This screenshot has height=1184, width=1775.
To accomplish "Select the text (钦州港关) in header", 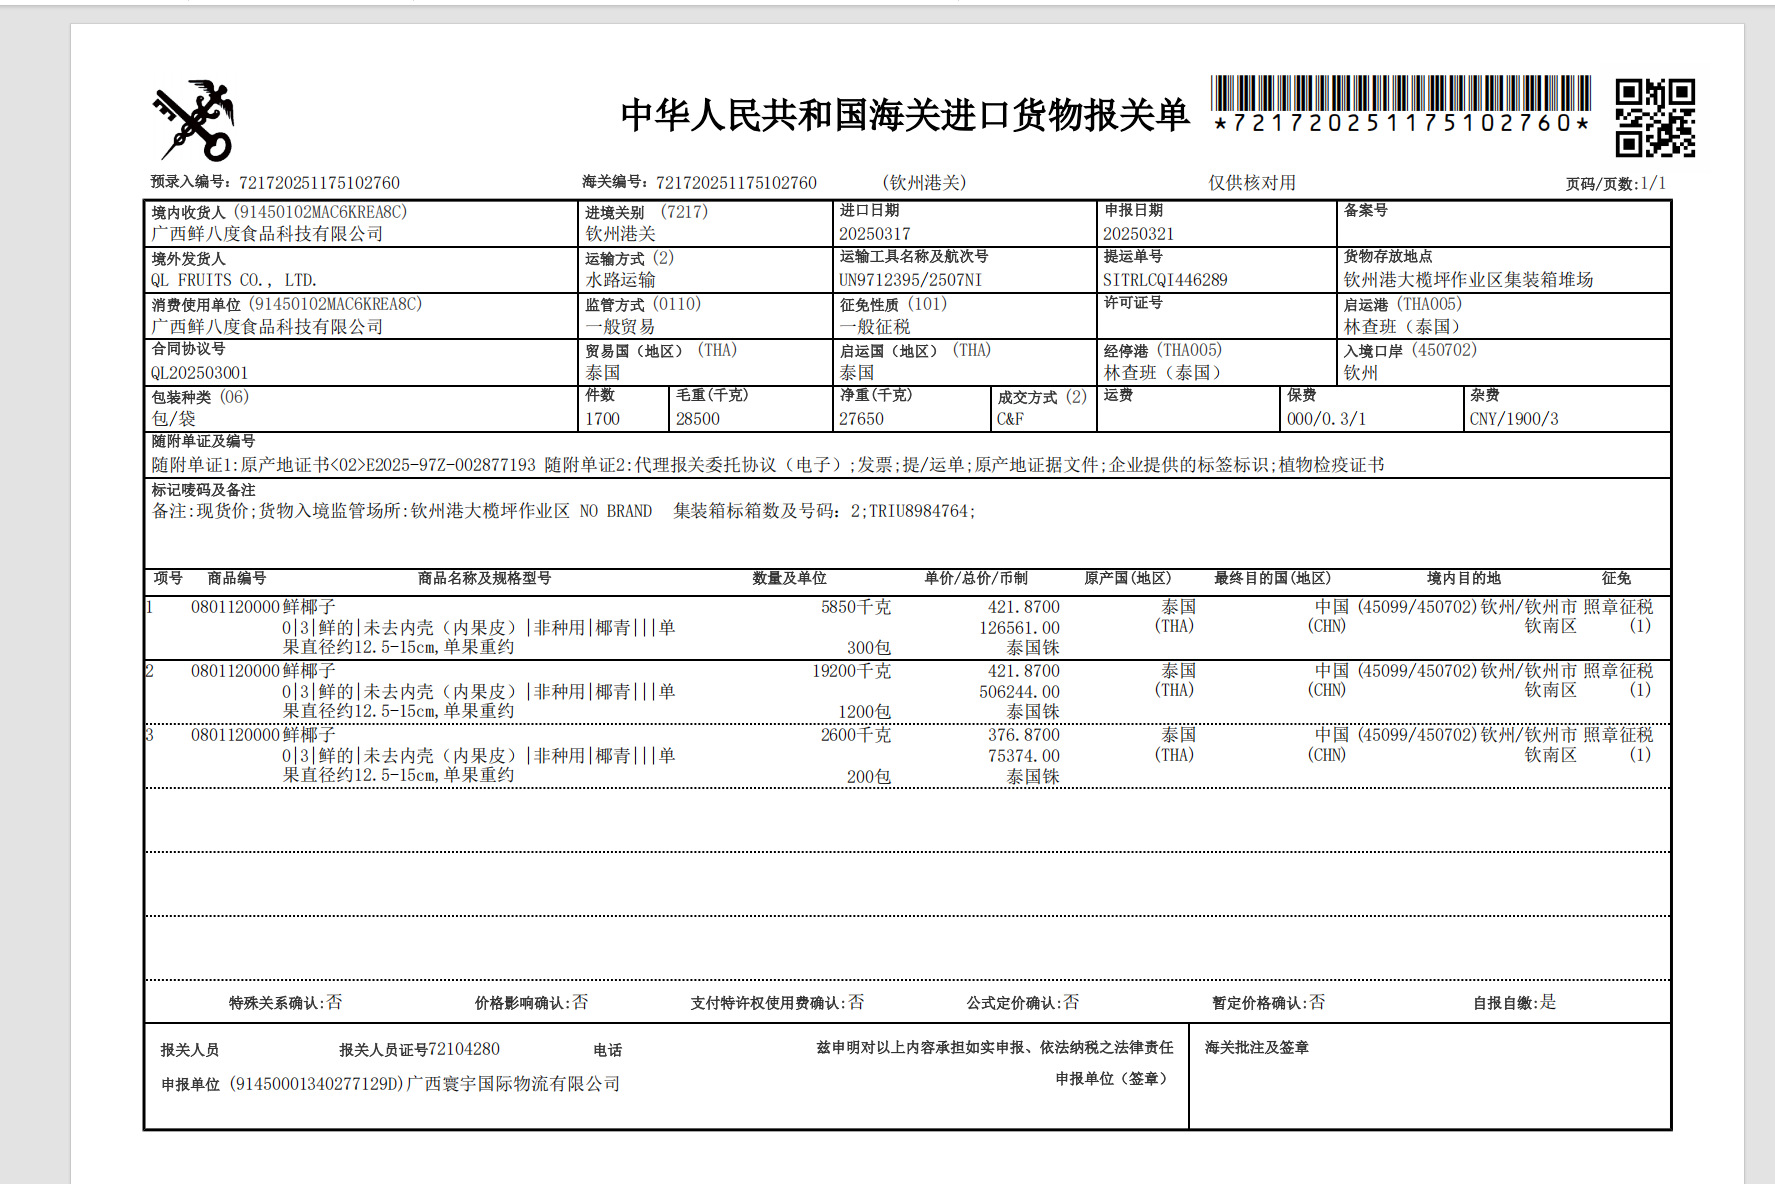I will click(924, 183).
